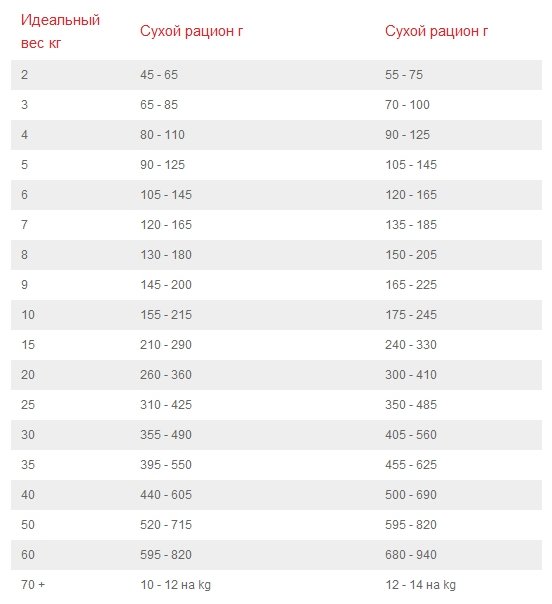Click the '55 - 75' ration value

coord(404,75)
